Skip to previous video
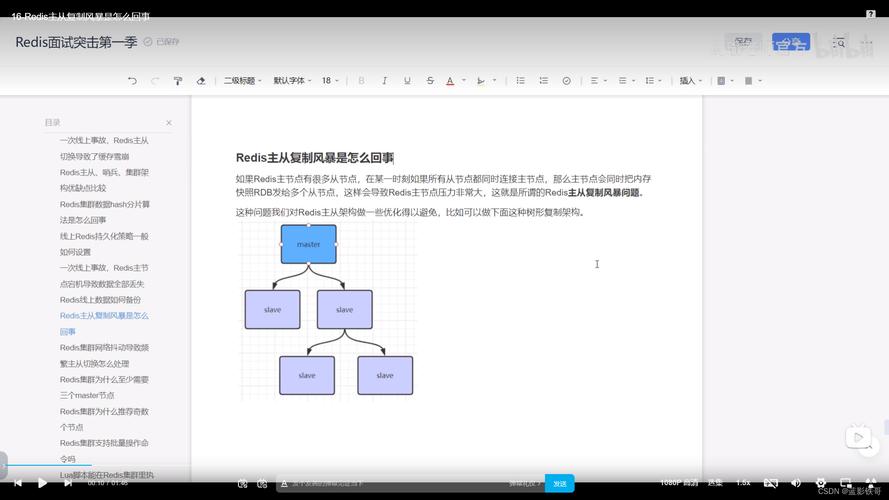The height and width of the screenshot is (500, 889). (x=18, y=483)
